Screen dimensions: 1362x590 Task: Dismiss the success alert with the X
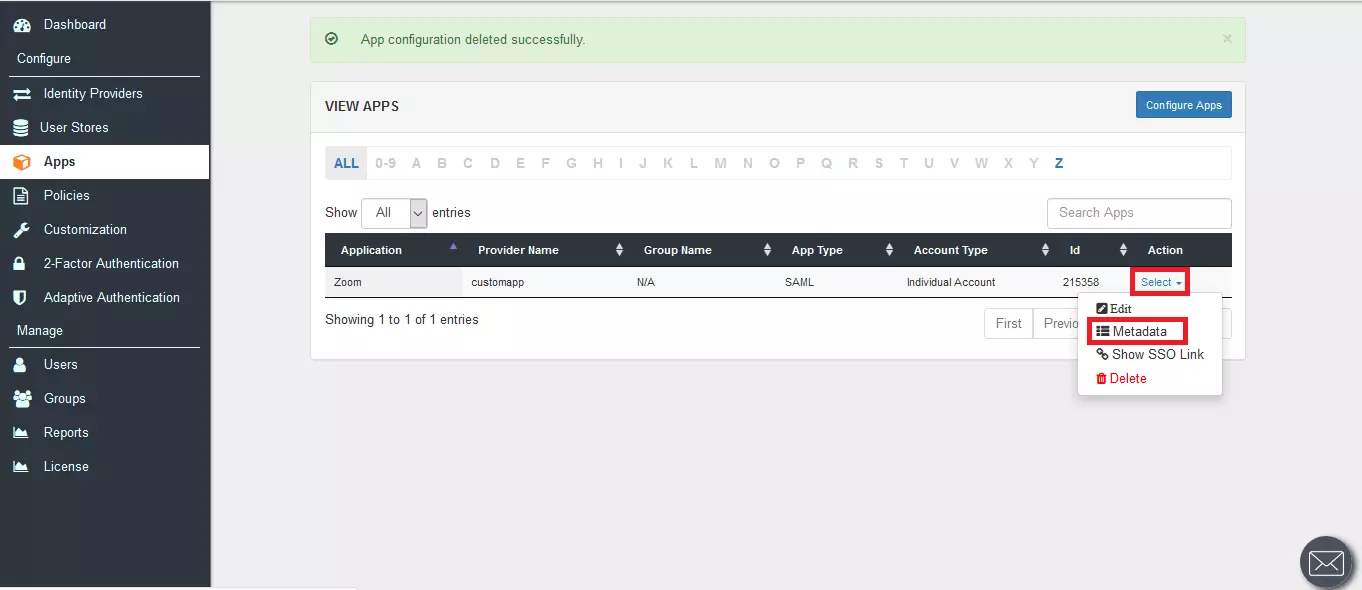(x=1227, y=39)
